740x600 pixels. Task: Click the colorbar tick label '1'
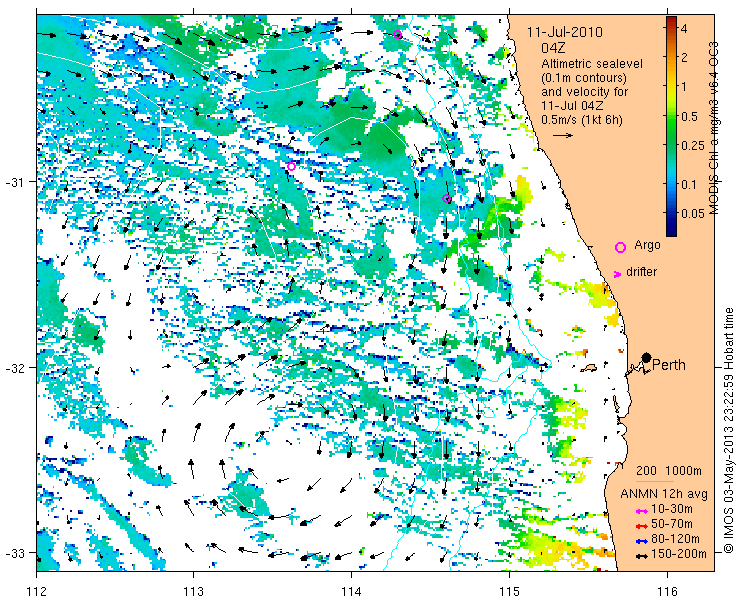684,86
